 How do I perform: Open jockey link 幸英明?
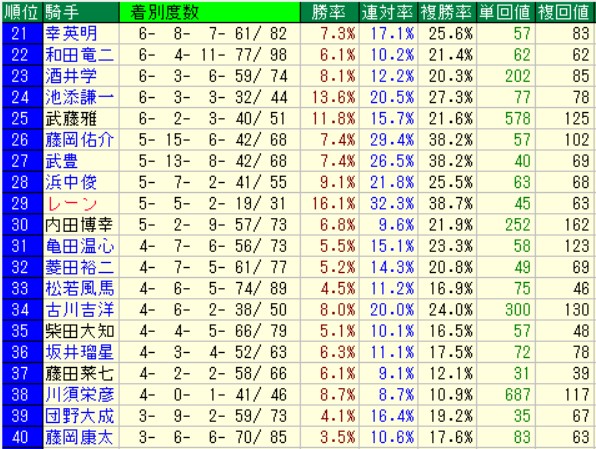pyautogui.click(x=71, y=34)
